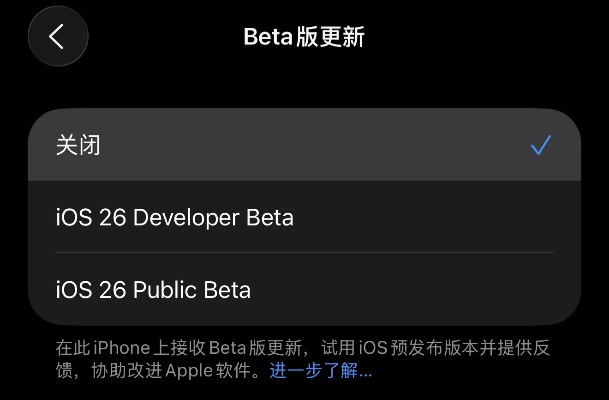Click the "iOS 26 Public Beta" label text
The height and width of the screenshot is (400, 609).
tap(153, 290)
